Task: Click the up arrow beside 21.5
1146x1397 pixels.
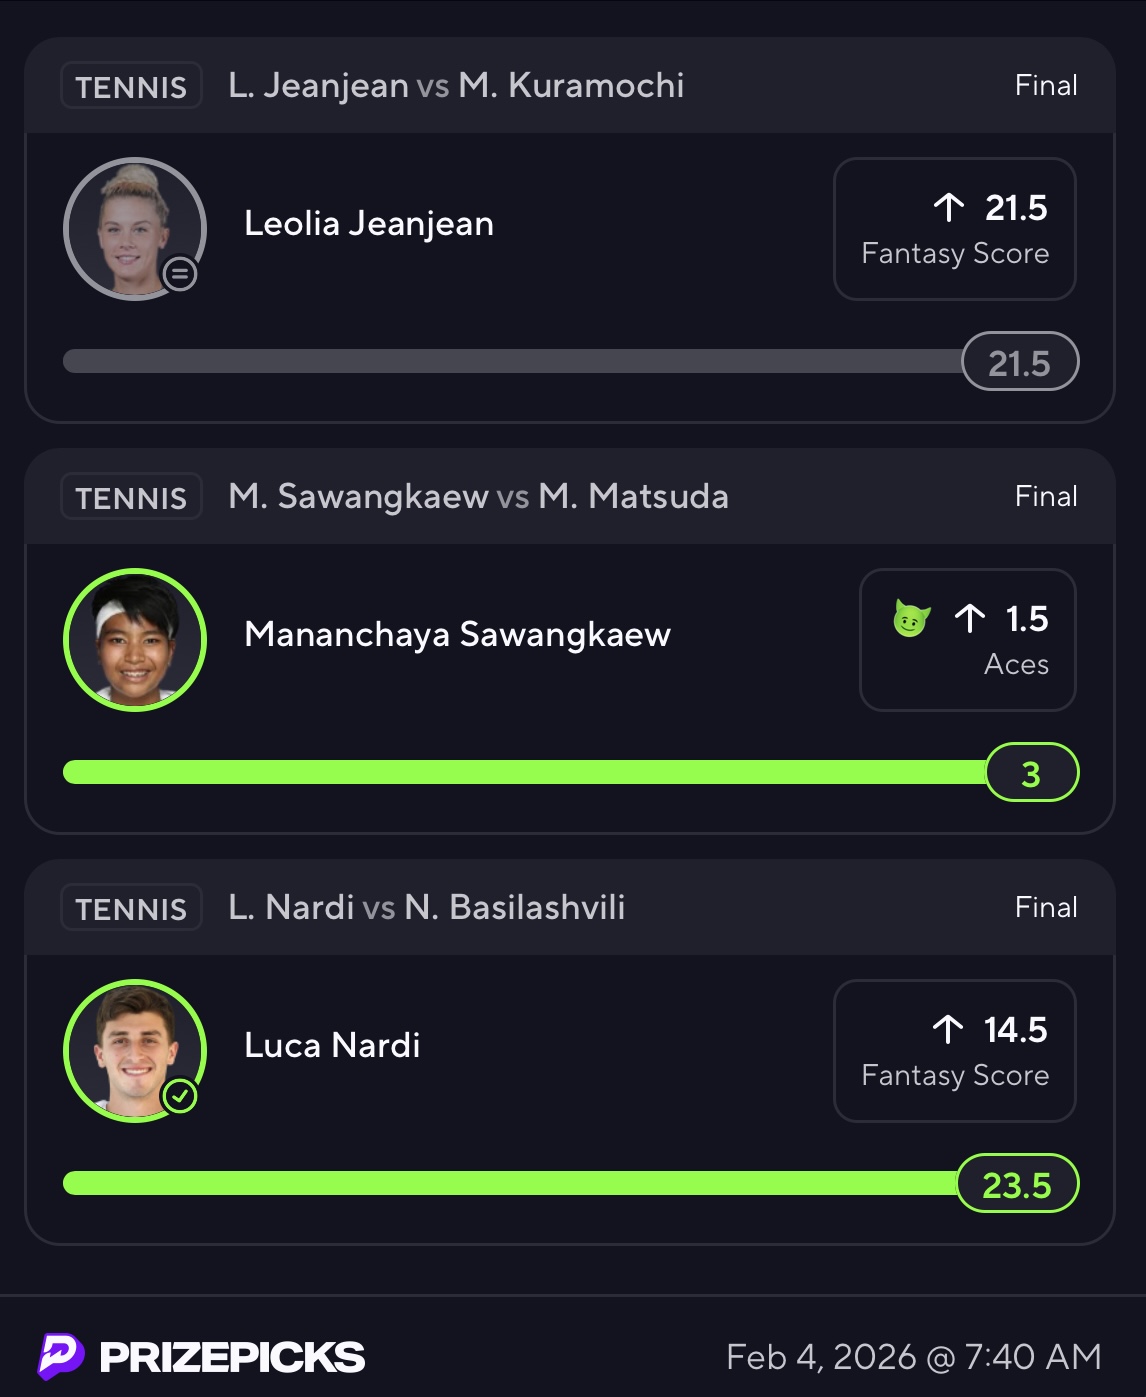Action: [949, 208]
